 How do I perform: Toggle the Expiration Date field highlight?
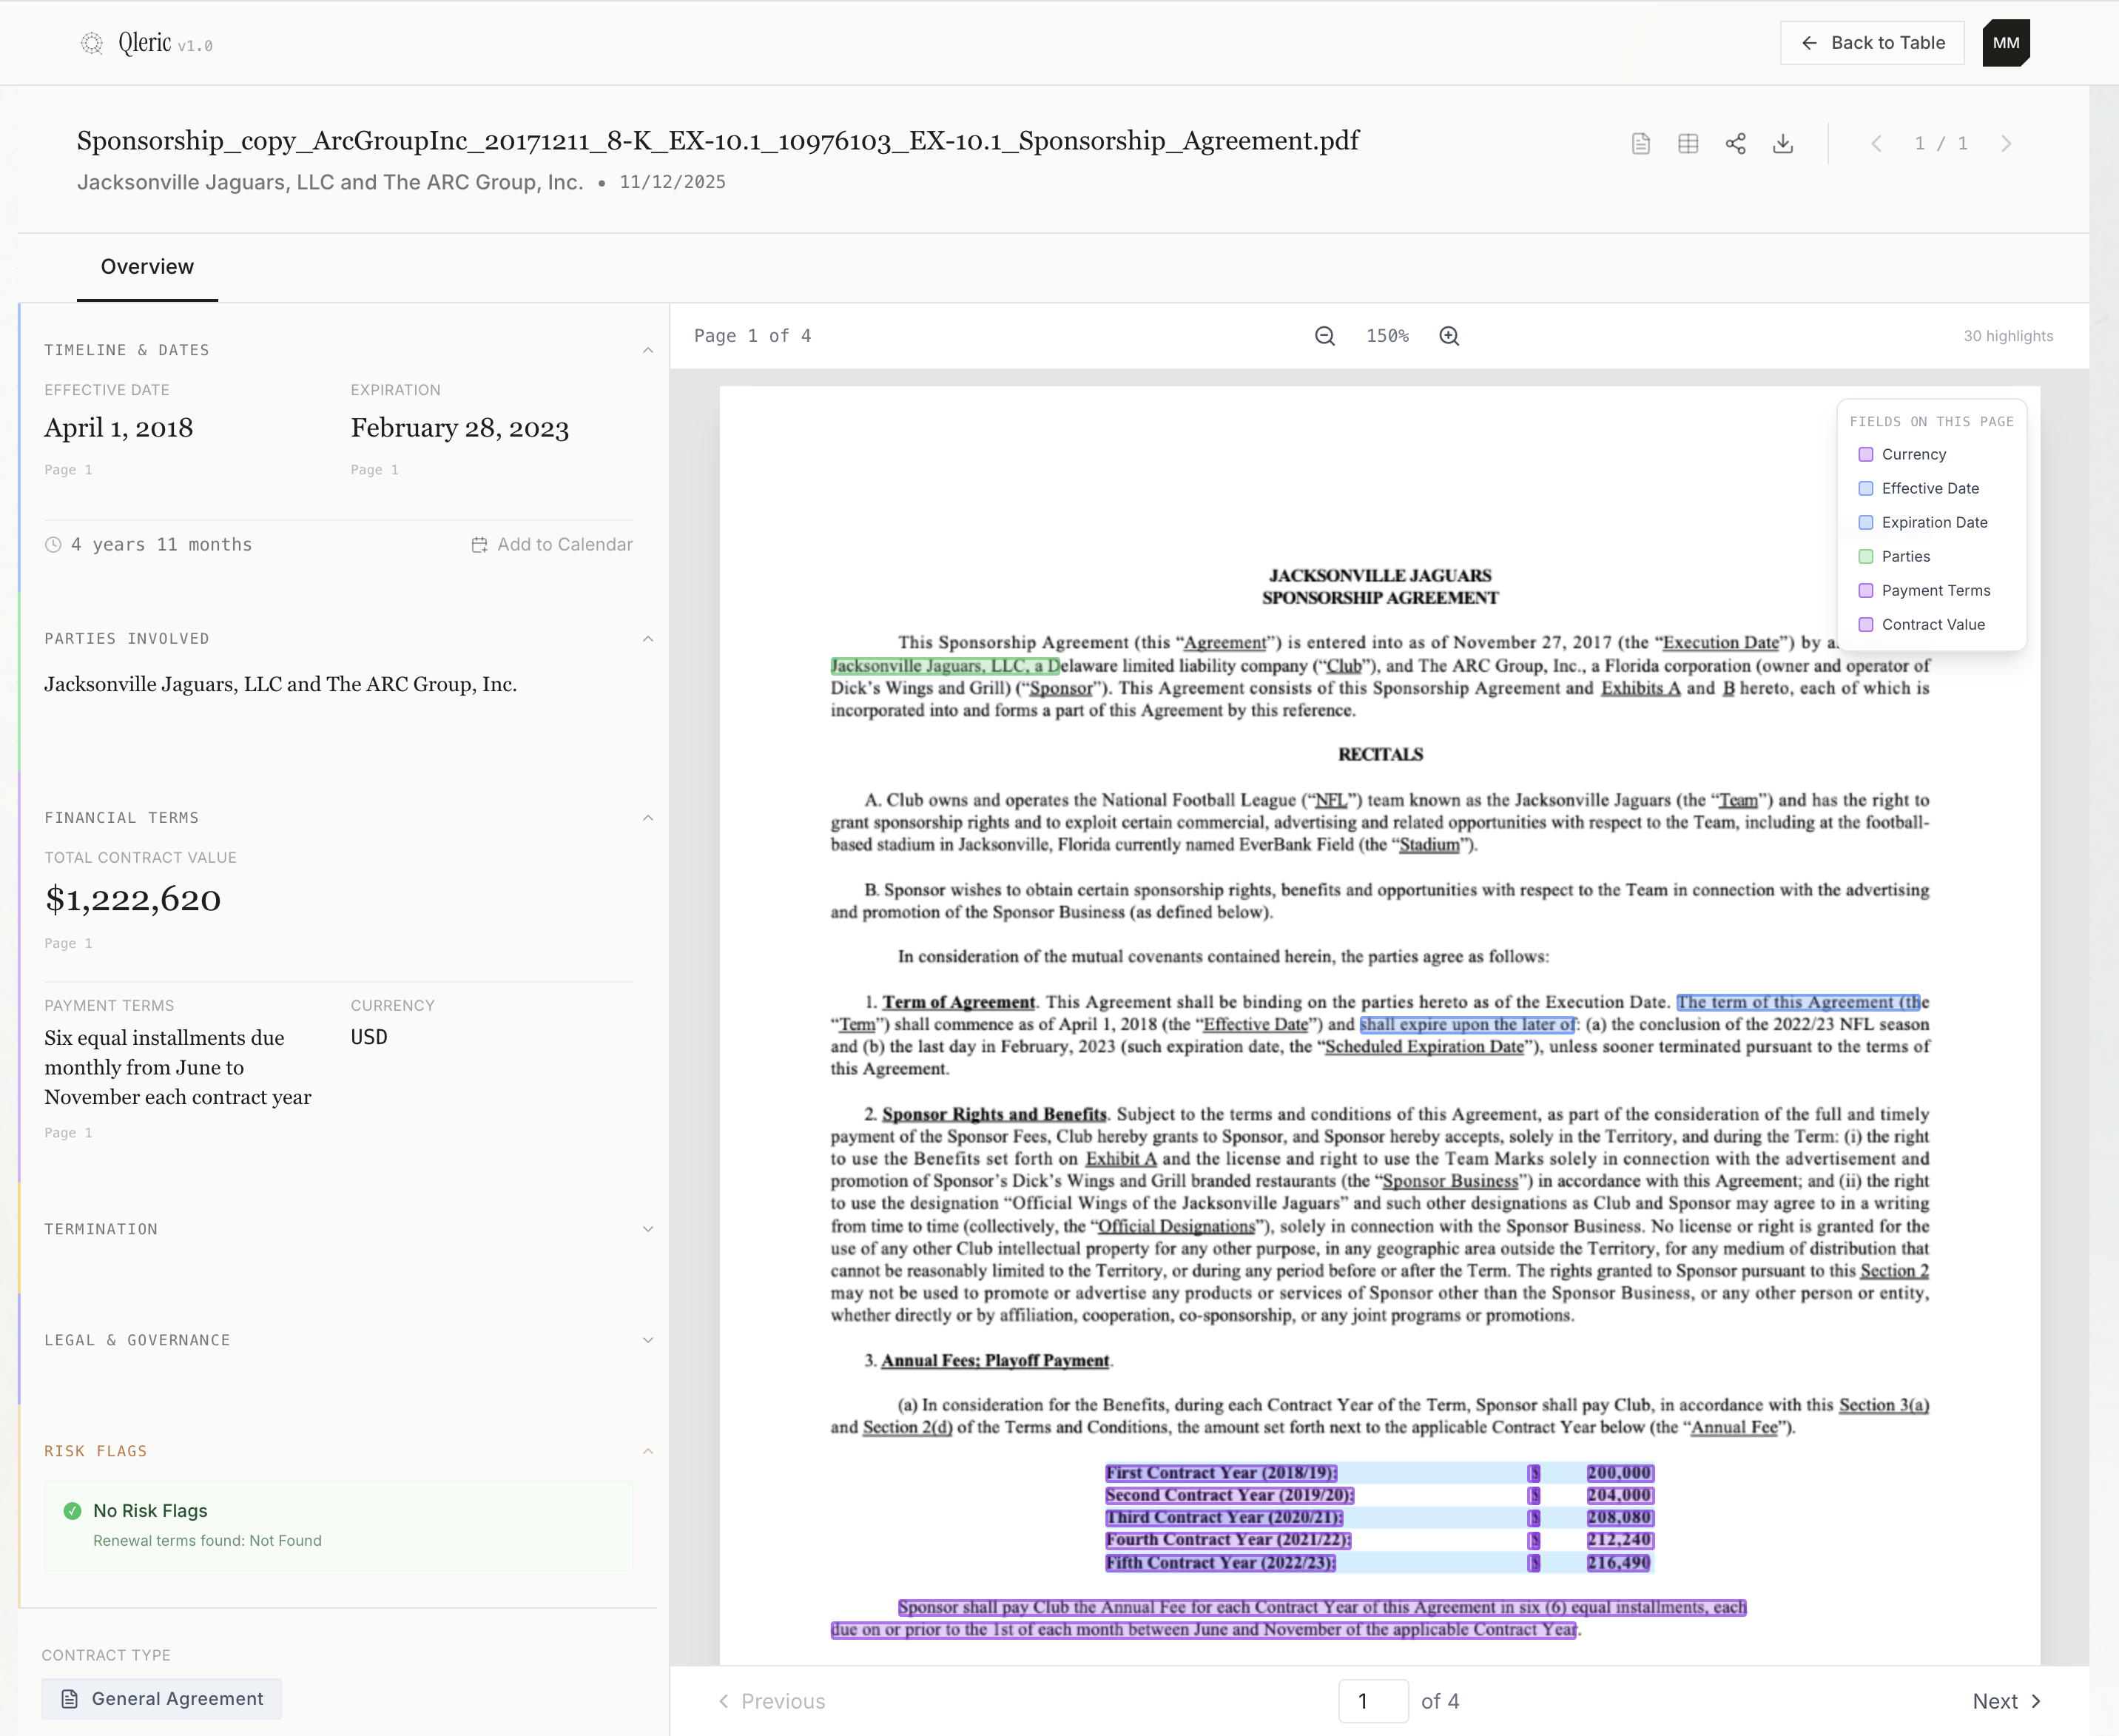(1866, 522)
